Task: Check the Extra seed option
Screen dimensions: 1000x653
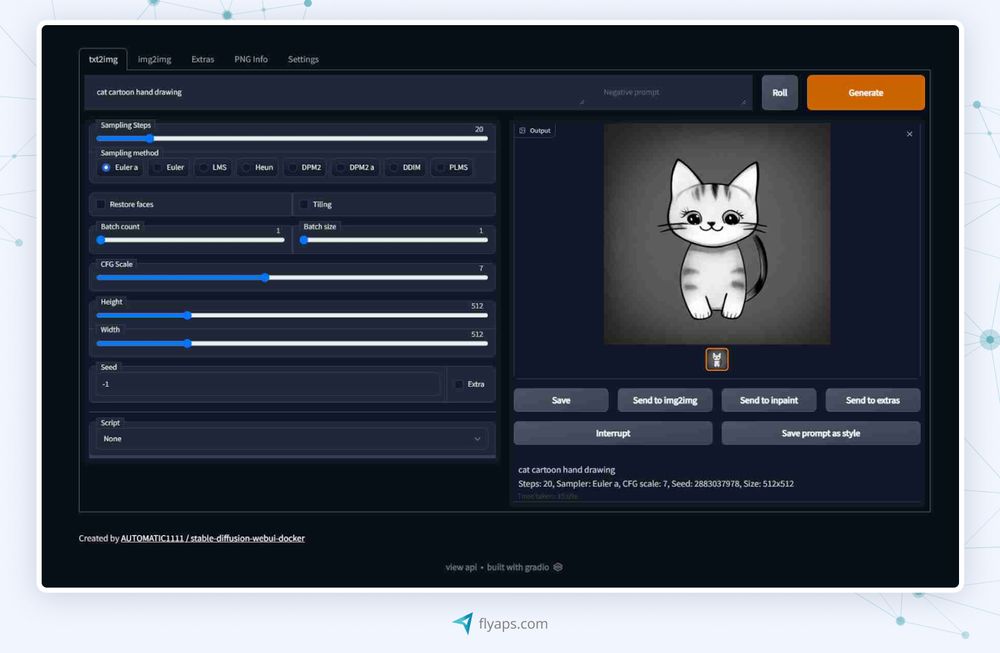Action: 459,384
